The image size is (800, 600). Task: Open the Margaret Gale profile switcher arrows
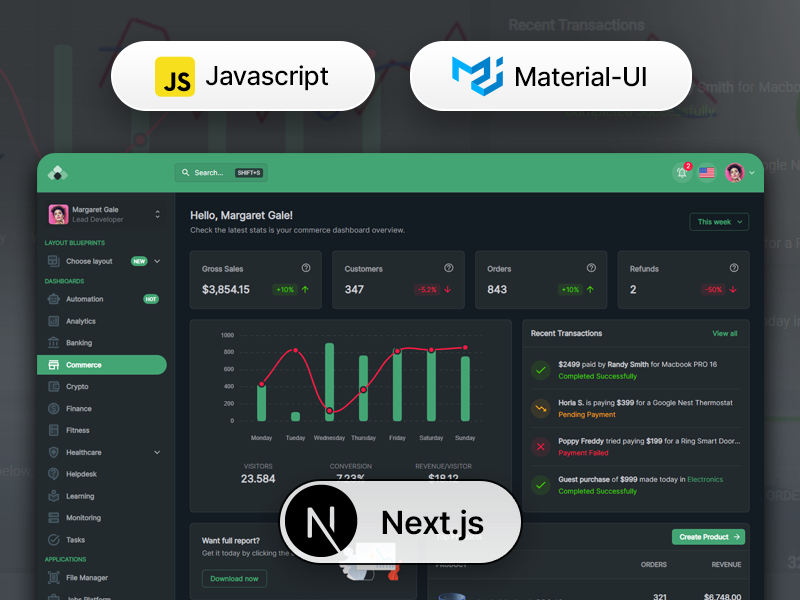tap(157, 214)
